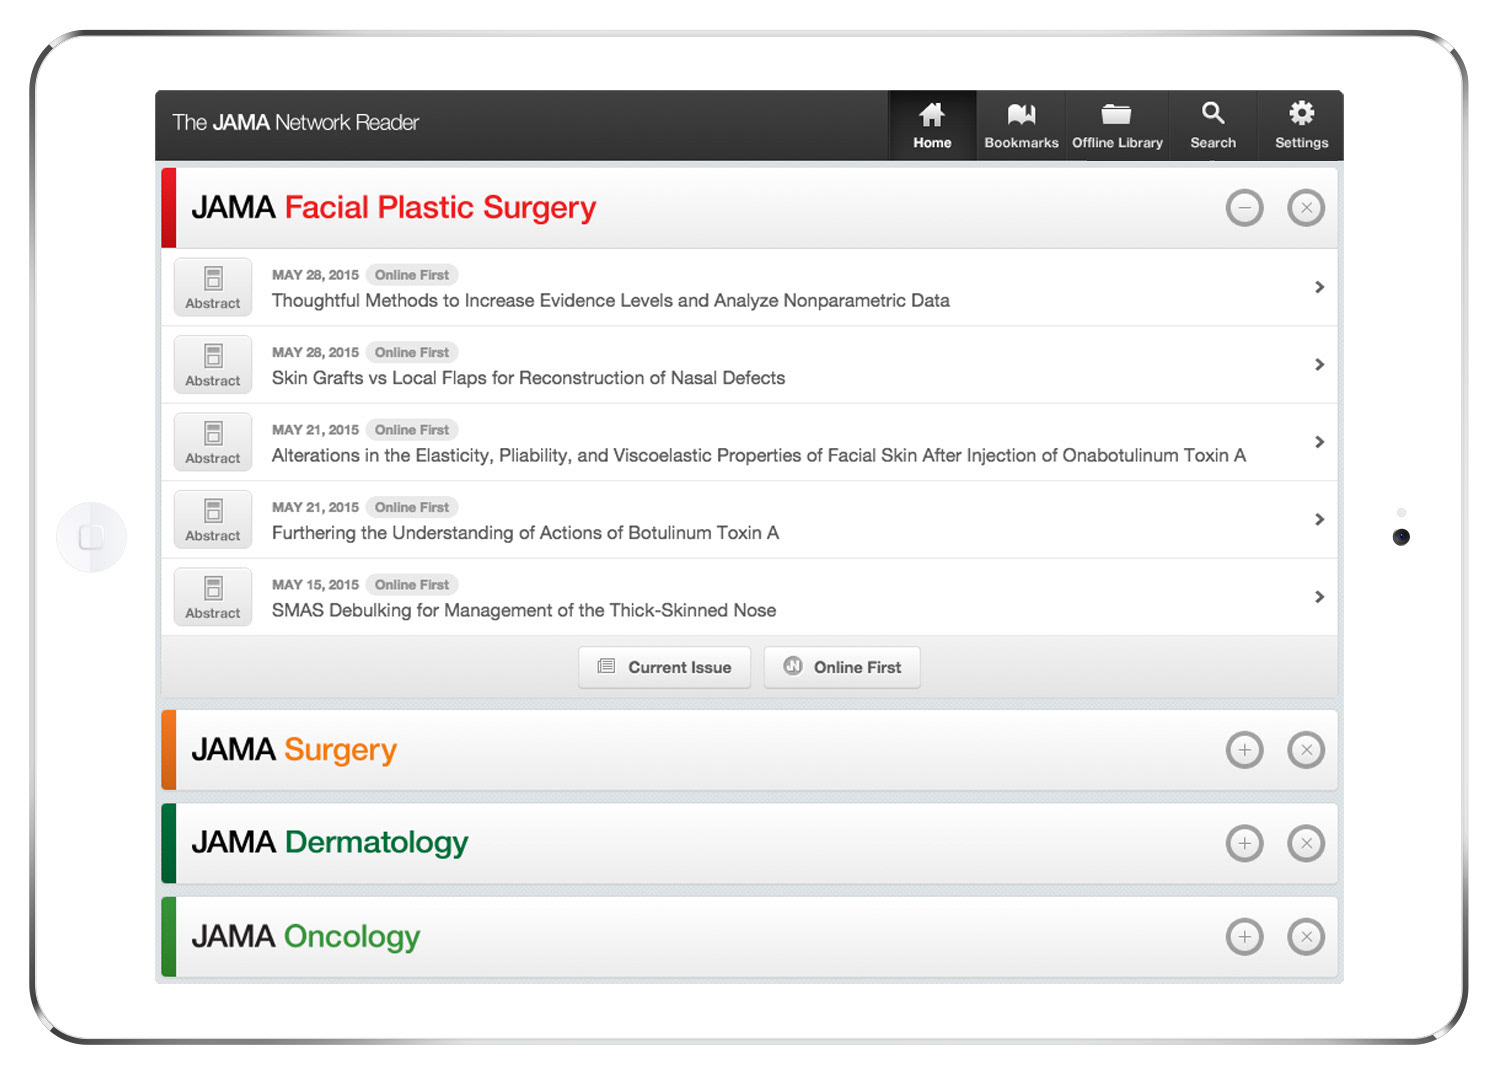Screen dimensions: 1500x1077
Task: Remove JAMA Surgery from the list
Action: click(x=1306, y=750)
